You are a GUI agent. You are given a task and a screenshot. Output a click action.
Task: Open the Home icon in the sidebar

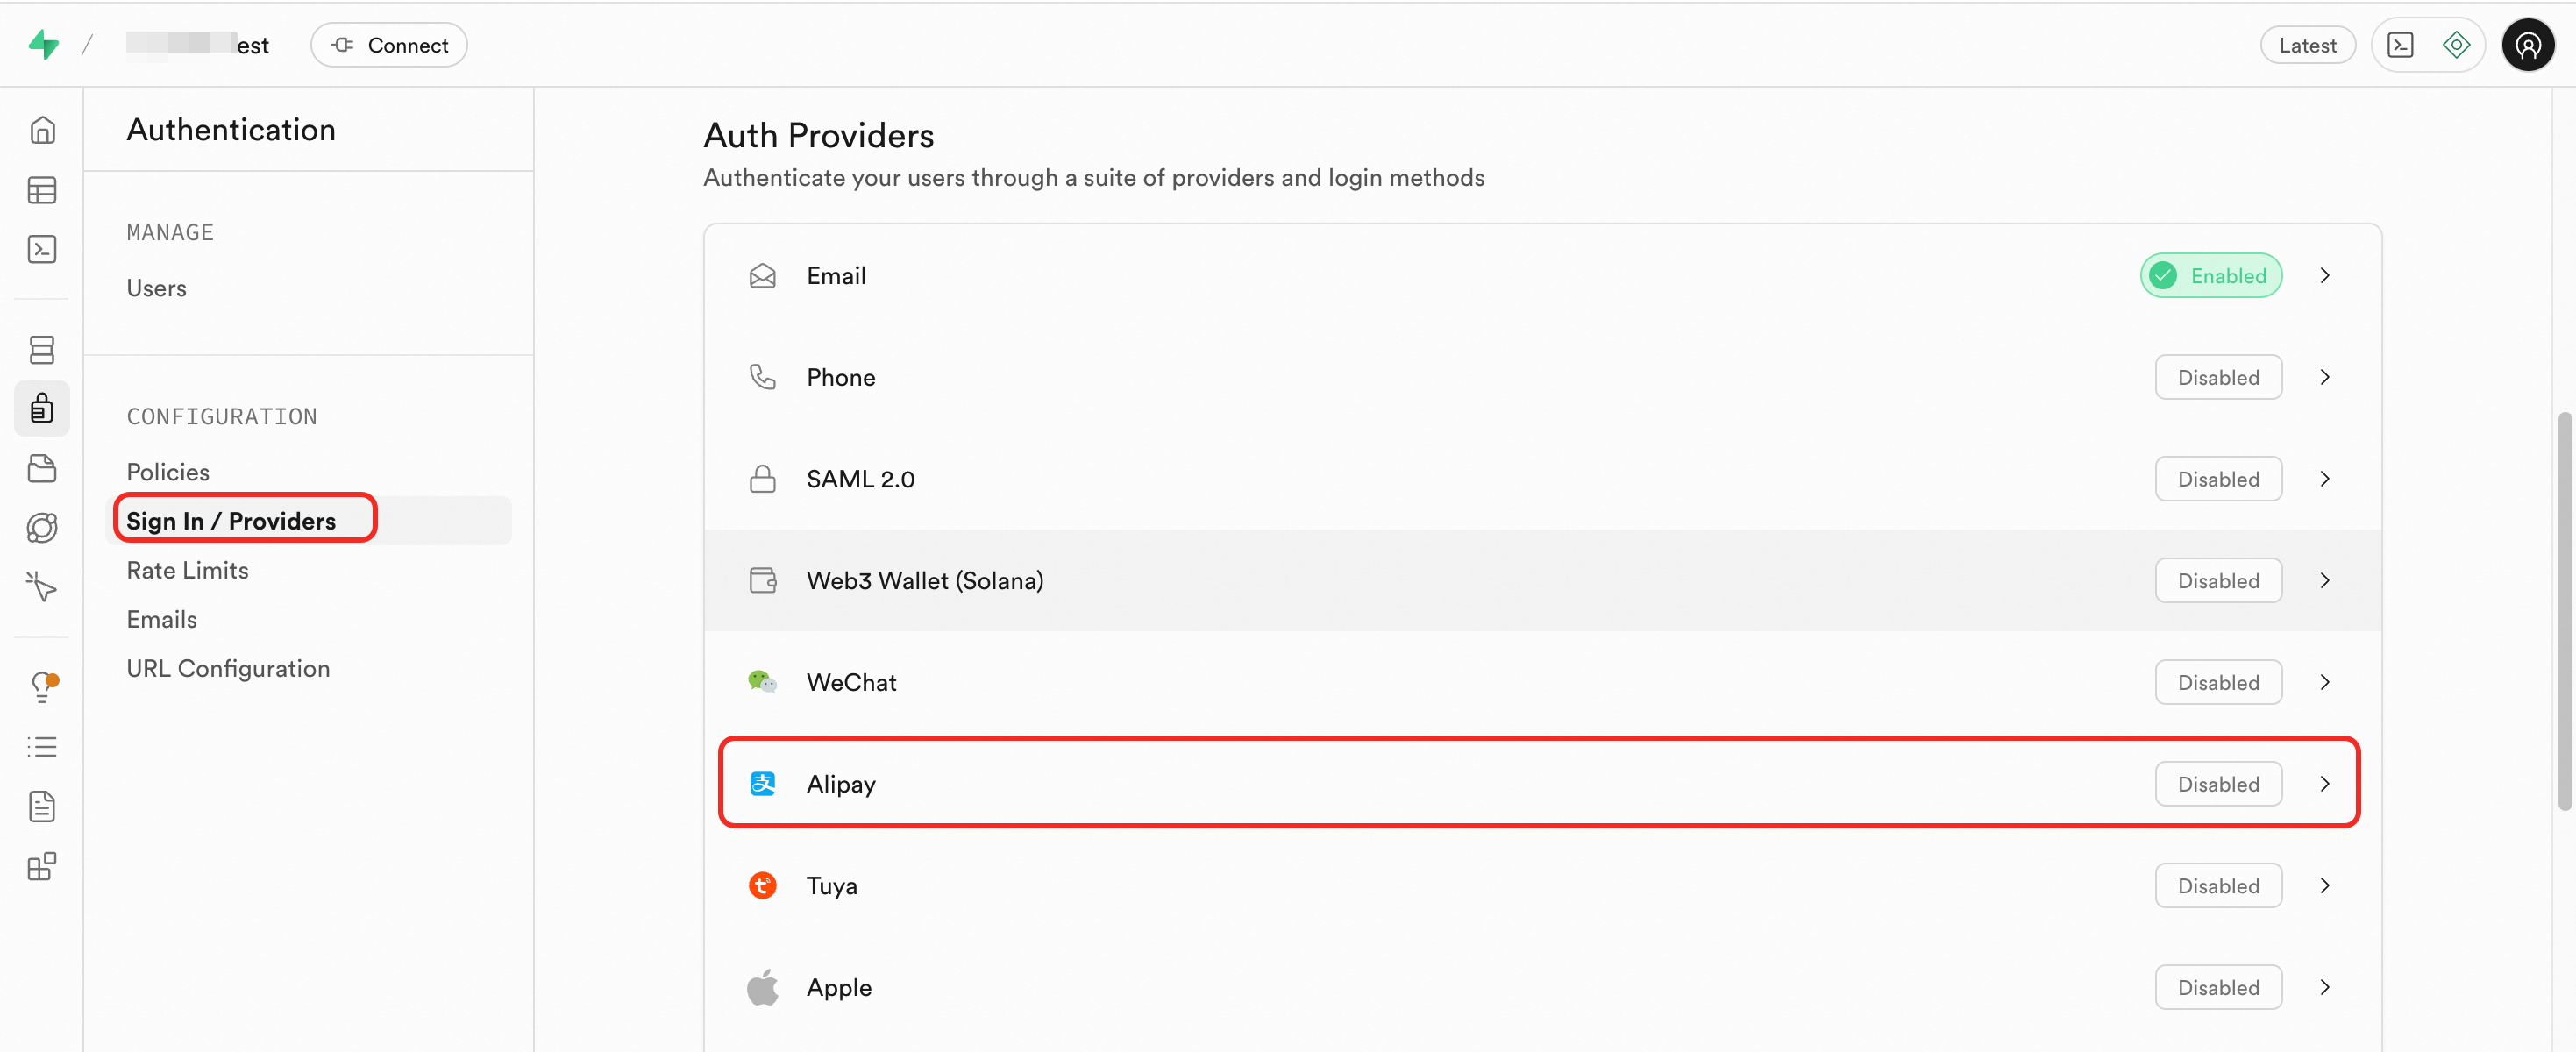coord(42,130)
